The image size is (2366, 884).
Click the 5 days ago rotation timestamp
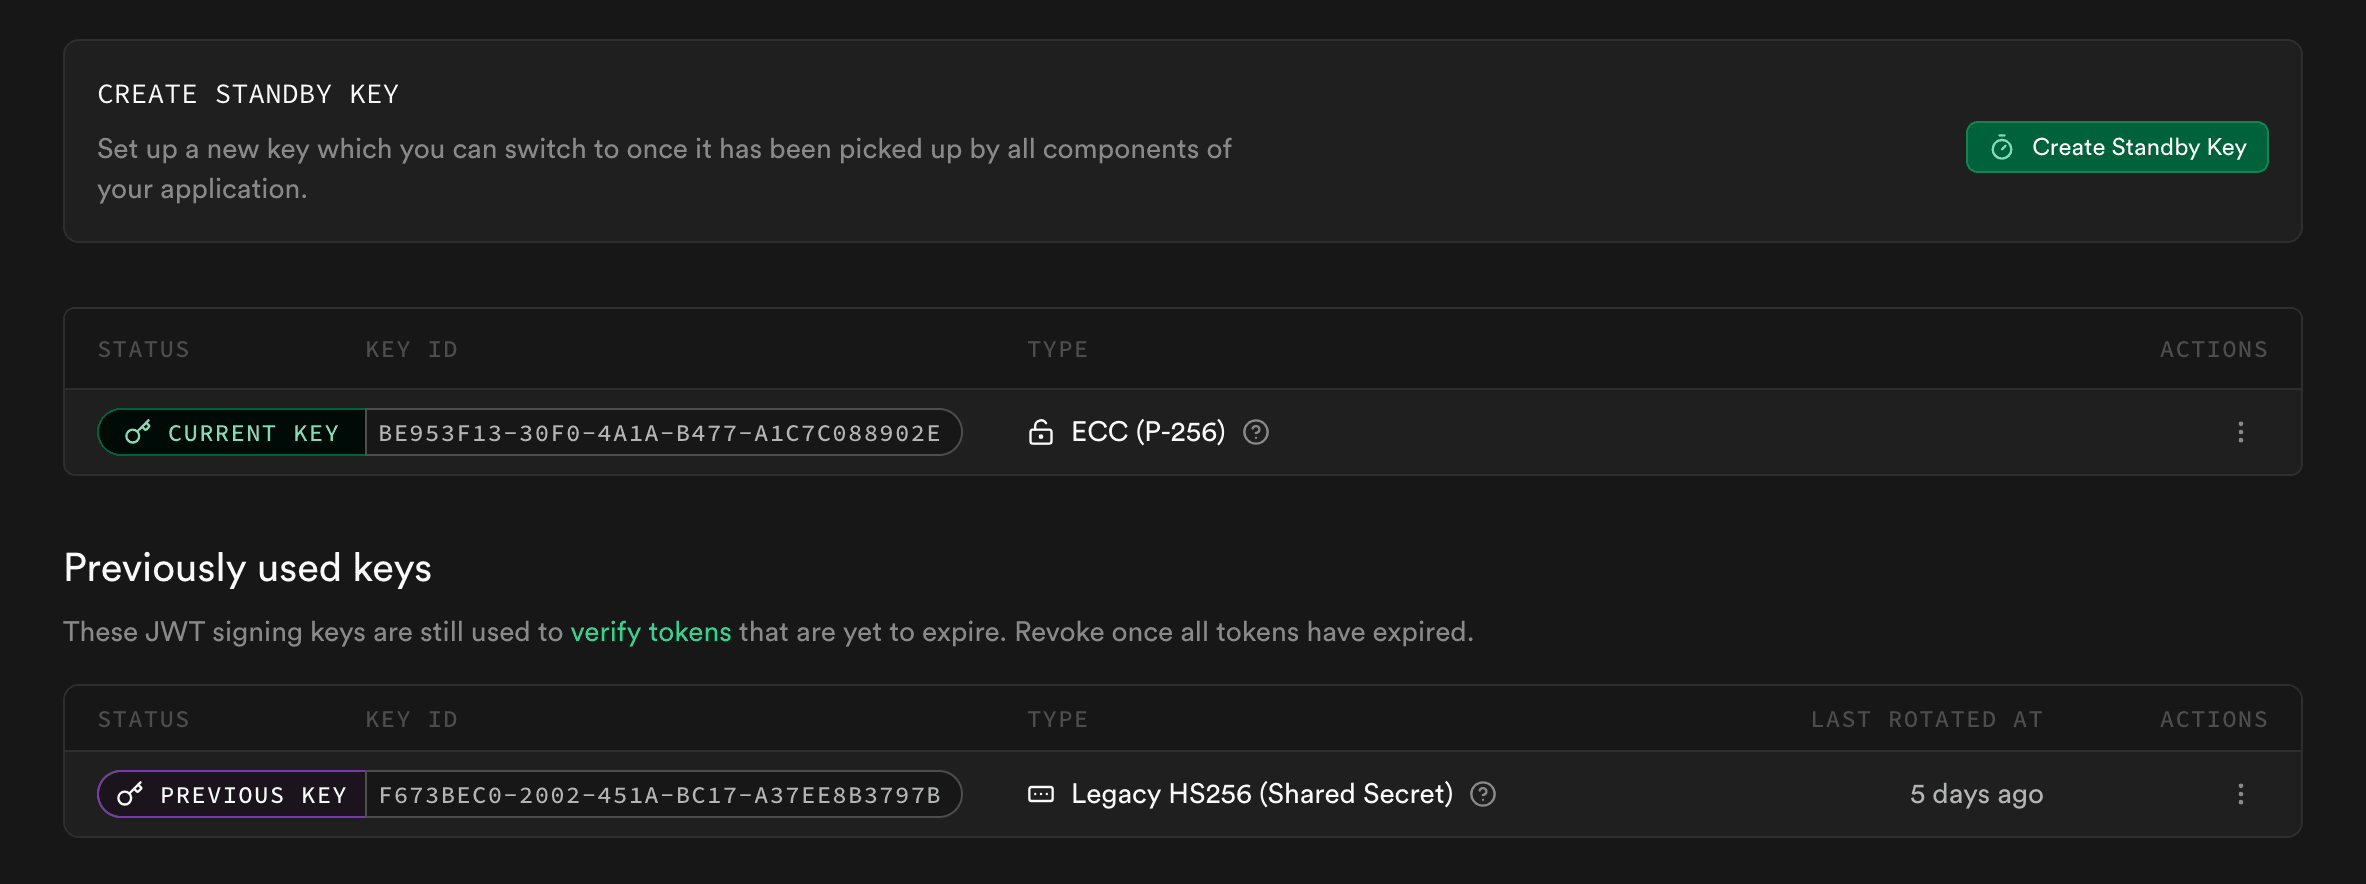(x=1975, y=794)
